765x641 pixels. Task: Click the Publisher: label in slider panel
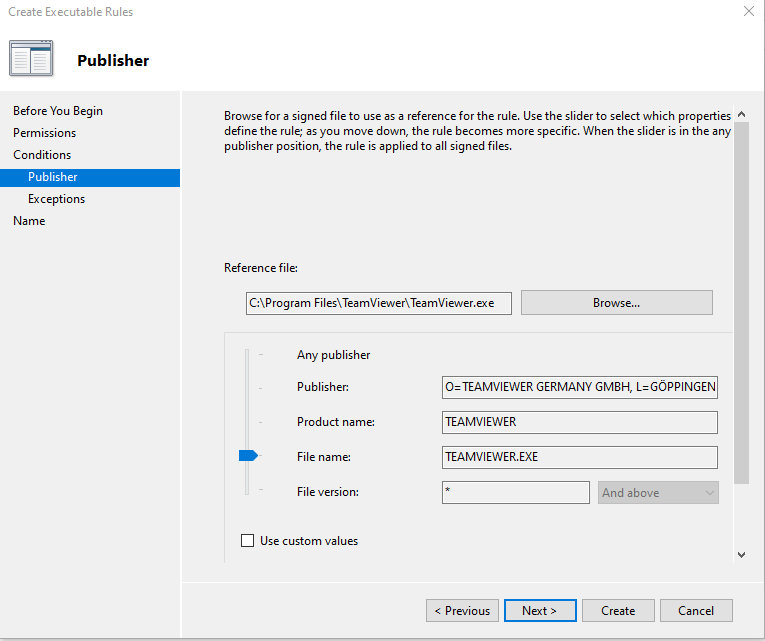pyautogui.click(x=322, y=387)
